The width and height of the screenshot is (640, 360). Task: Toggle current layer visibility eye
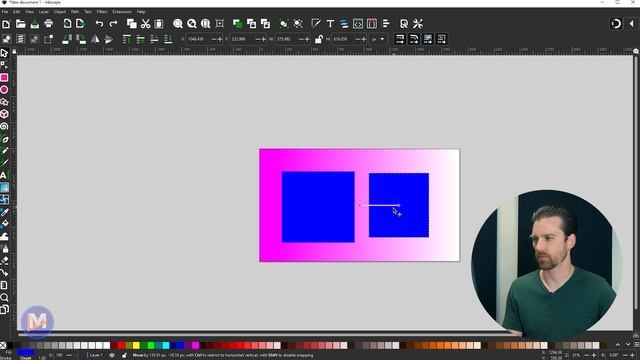[112, 356]
